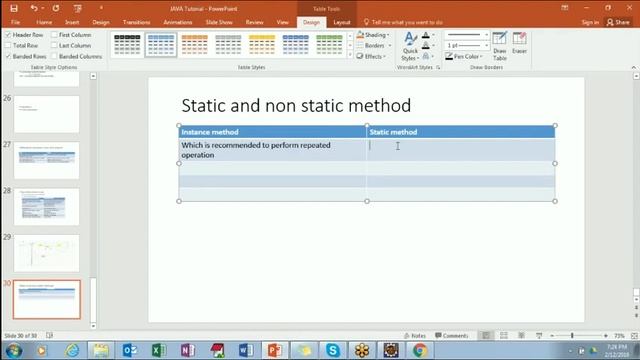Screen dimensions: 640x360
Task: Start Slide Show view from status bar
Action: tap(539, 336)
